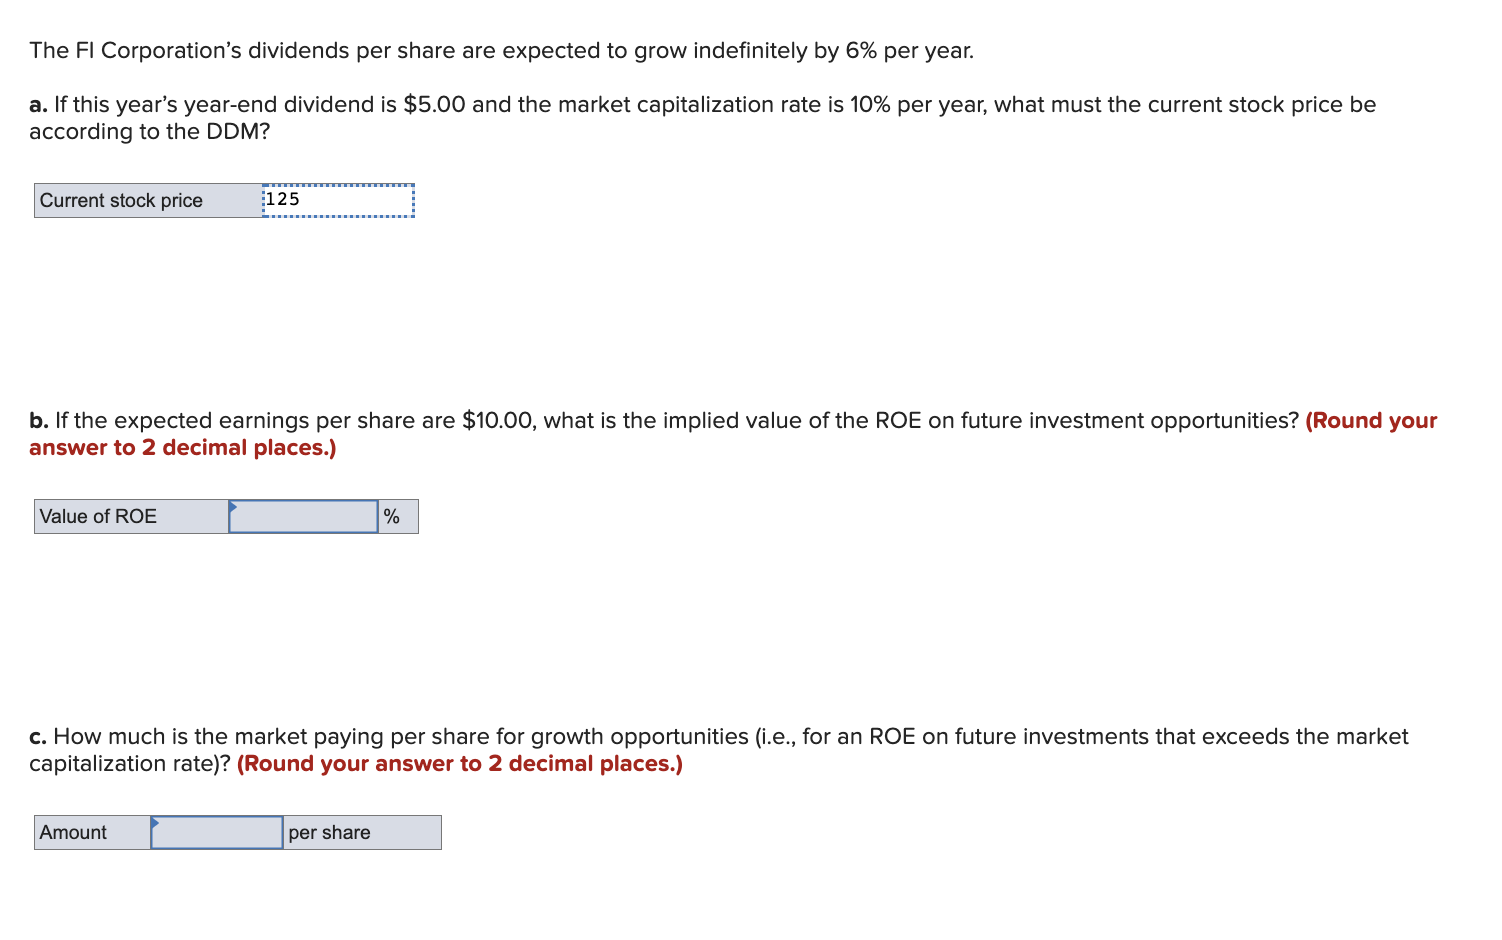
Task: Click 'according to the DDM?' text line
Action: tap(150, 132)
